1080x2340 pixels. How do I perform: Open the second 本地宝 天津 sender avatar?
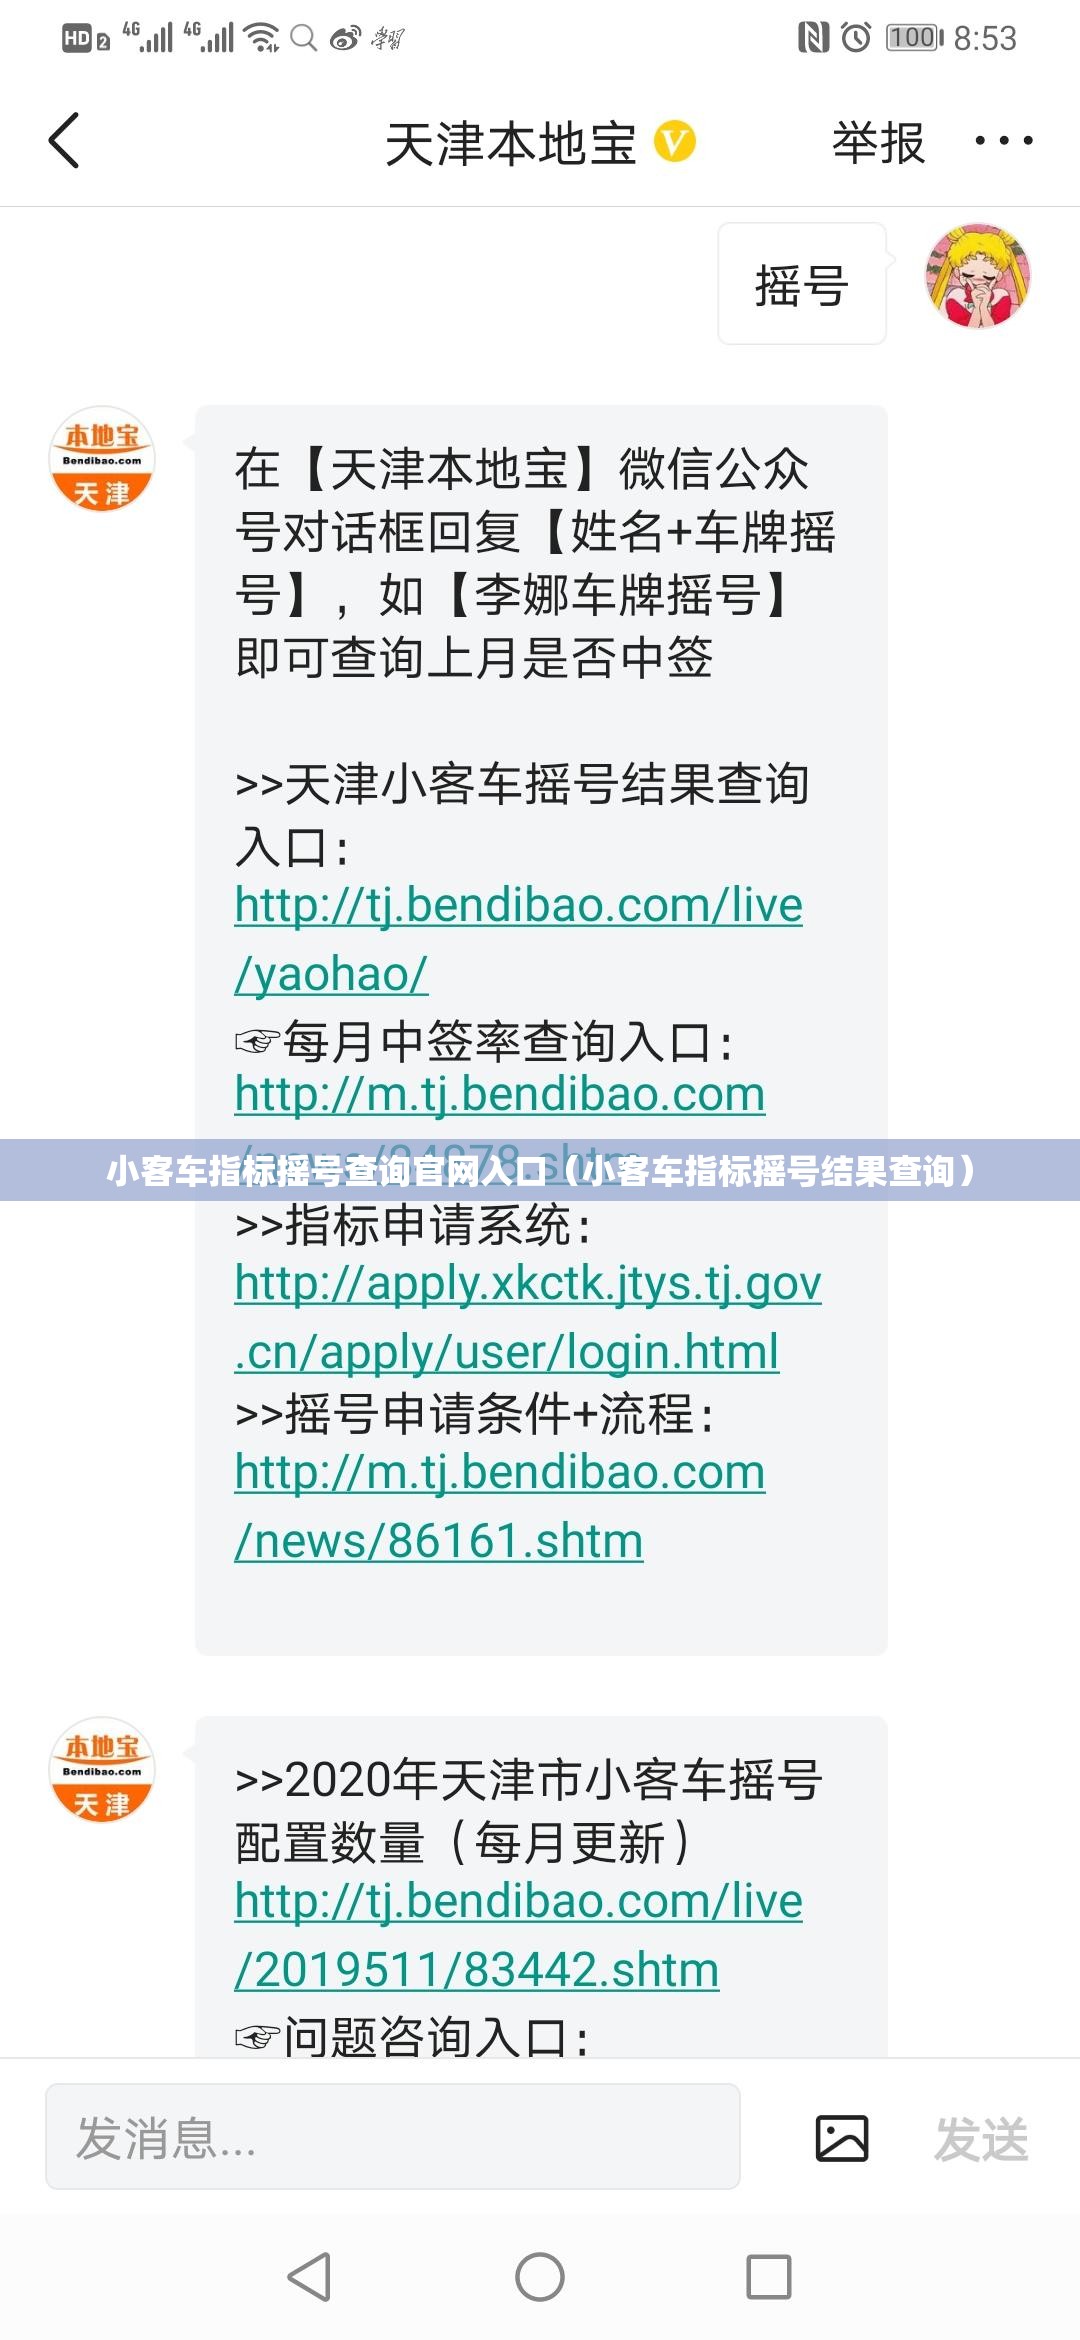[102, 1770]
